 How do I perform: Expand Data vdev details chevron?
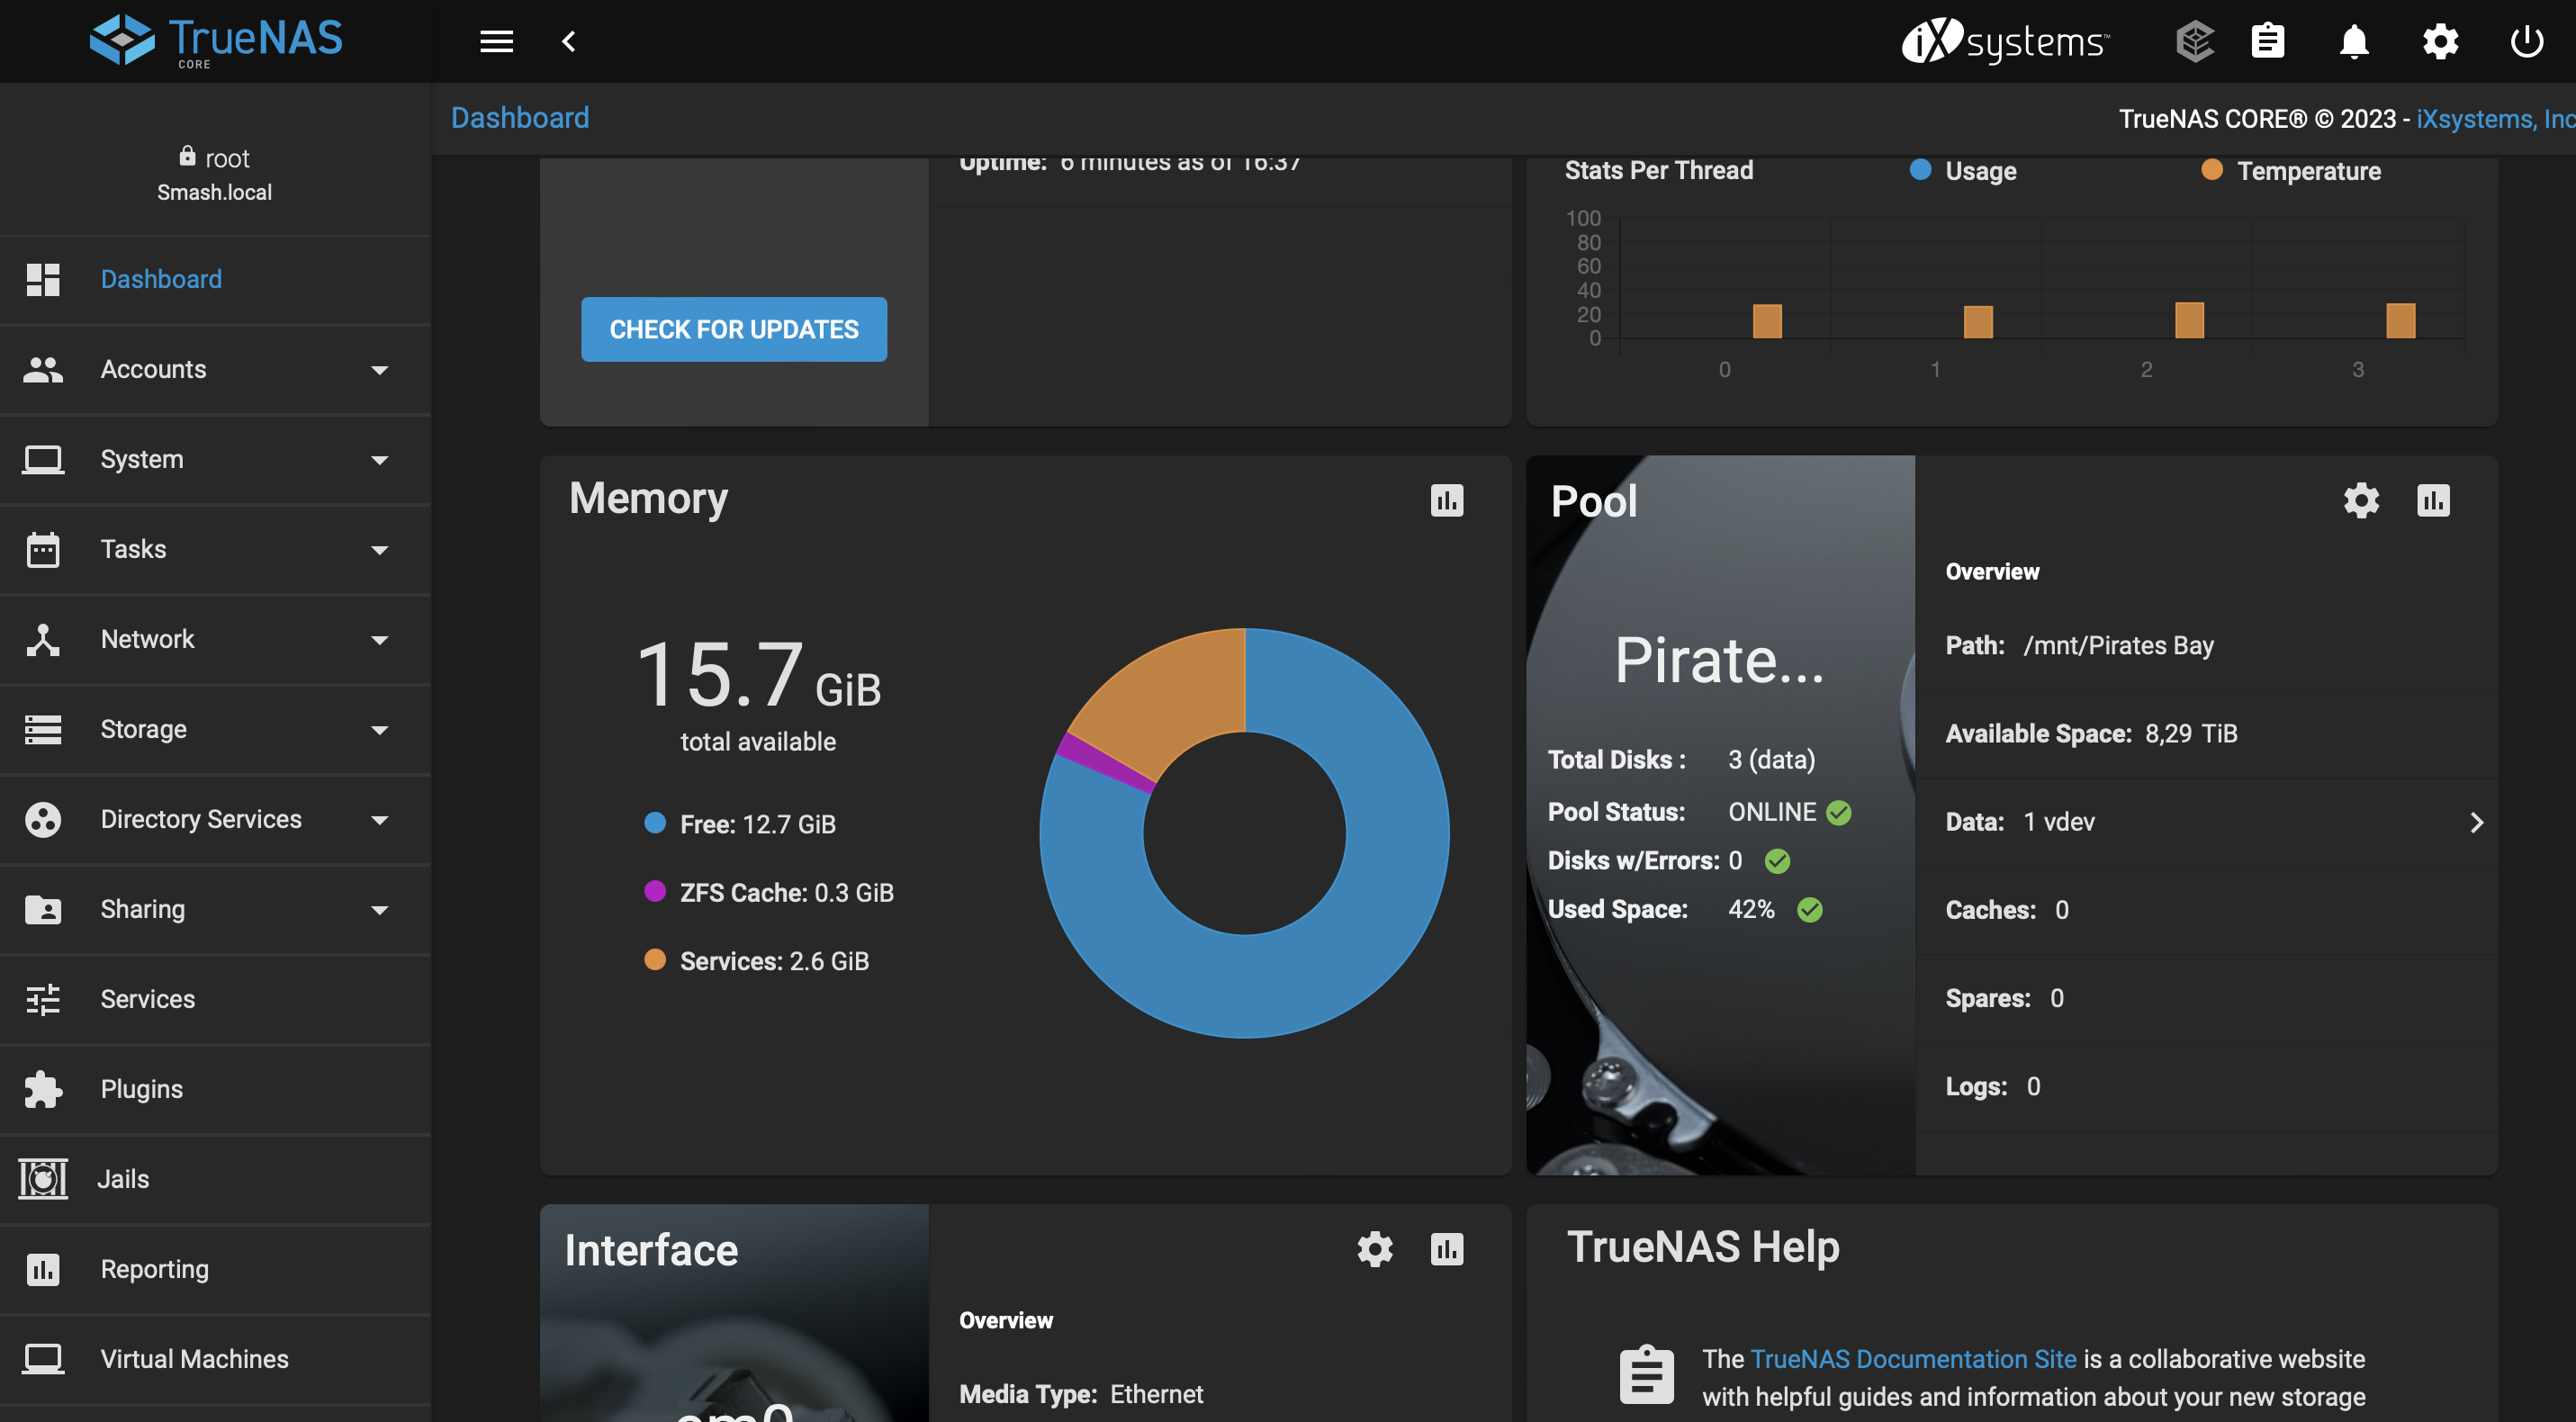pos(2476,822)
